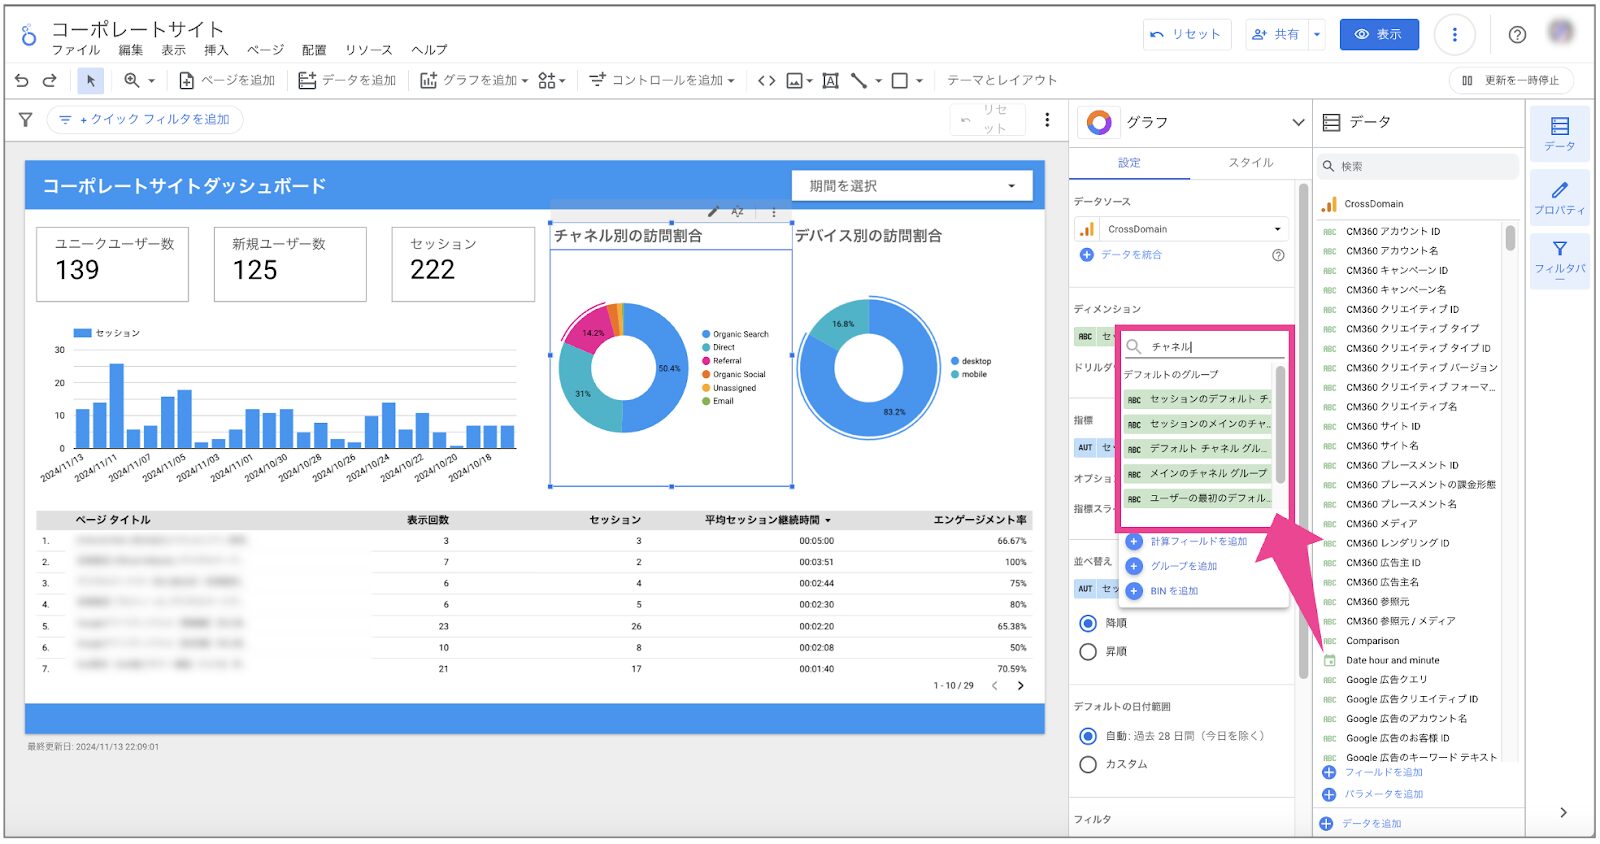
Task: Select 降順 sort order
Action: tap(1088, 624)
